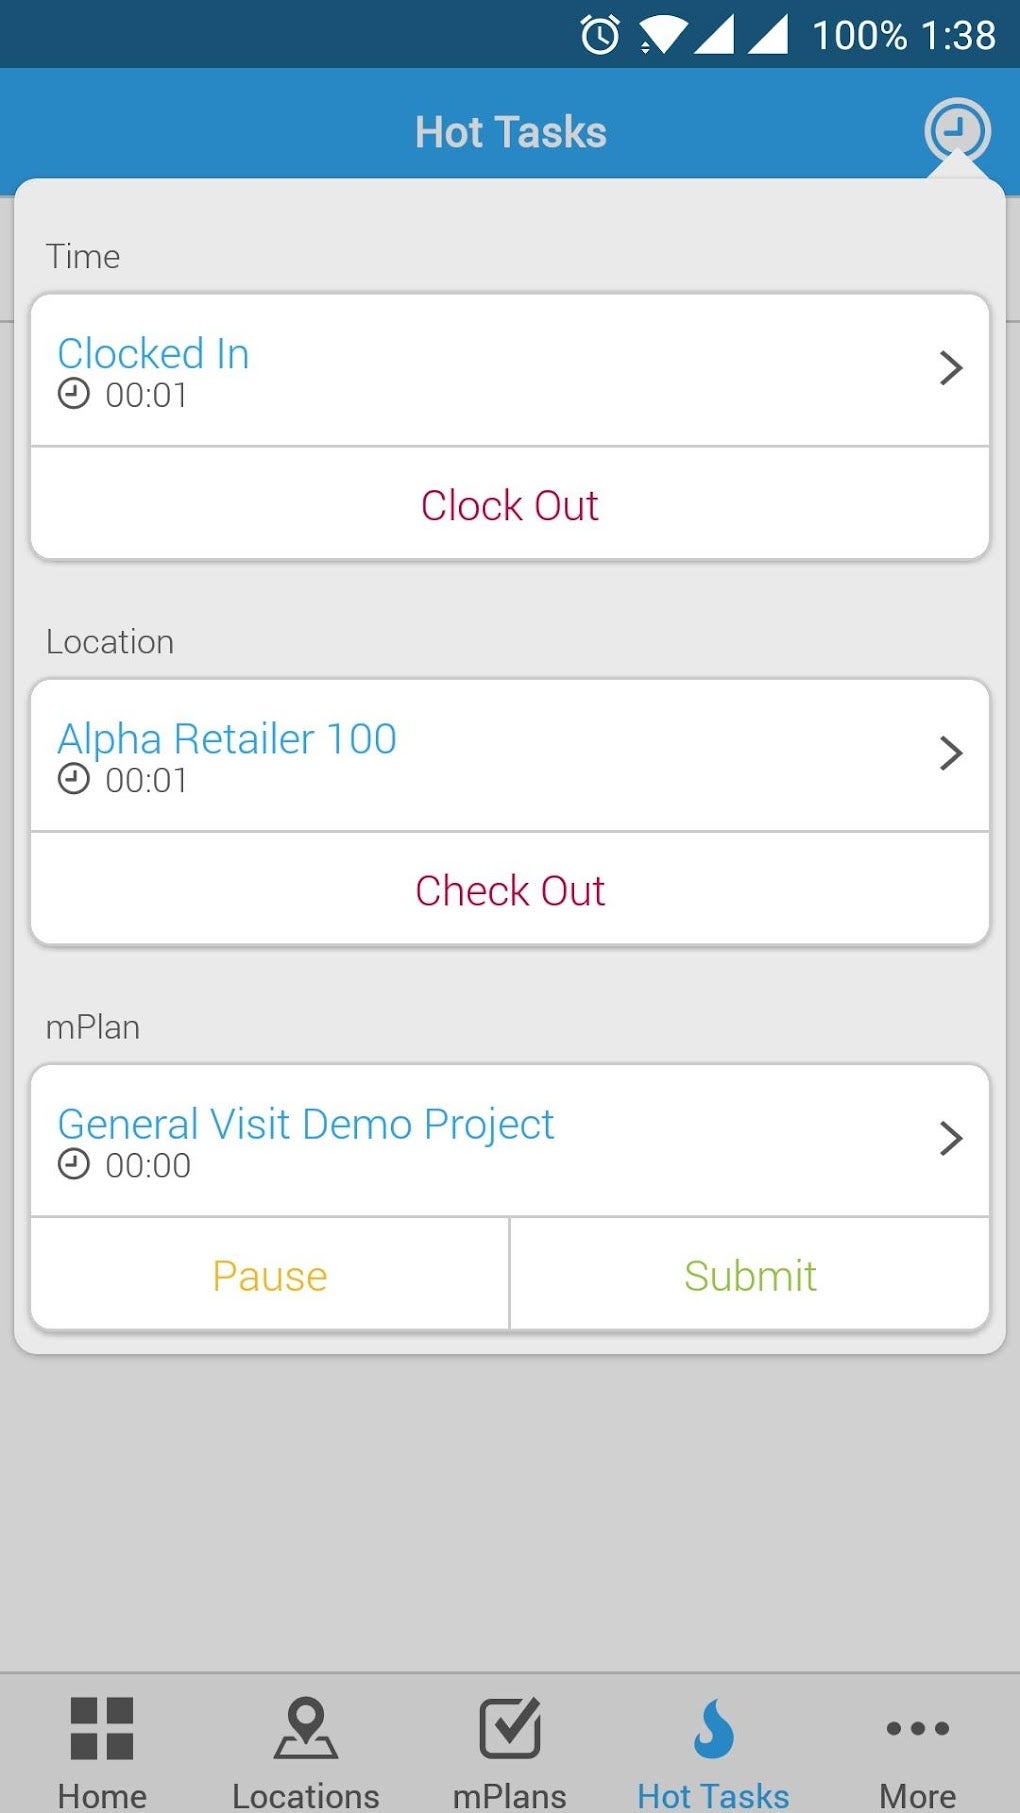Image resolution: width=1020 pixels, height=1813 pixels.
Task: Tap the alarm icon in status bar
Action: pos(600,35)
